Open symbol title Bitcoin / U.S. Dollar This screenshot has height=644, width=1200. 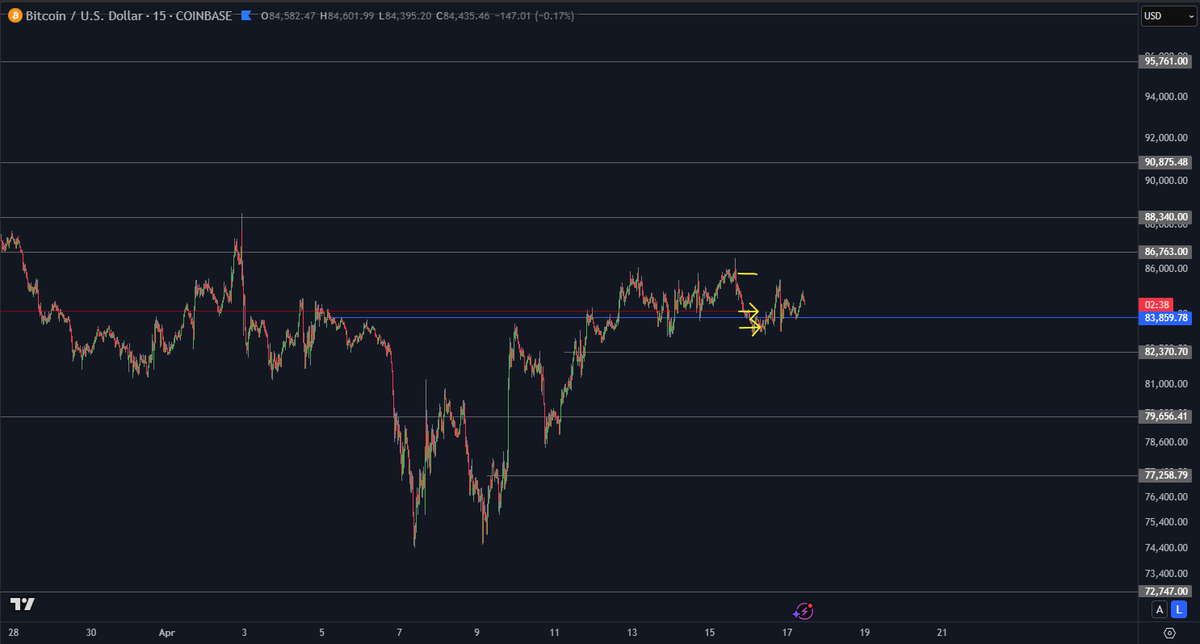click(85, 16)
